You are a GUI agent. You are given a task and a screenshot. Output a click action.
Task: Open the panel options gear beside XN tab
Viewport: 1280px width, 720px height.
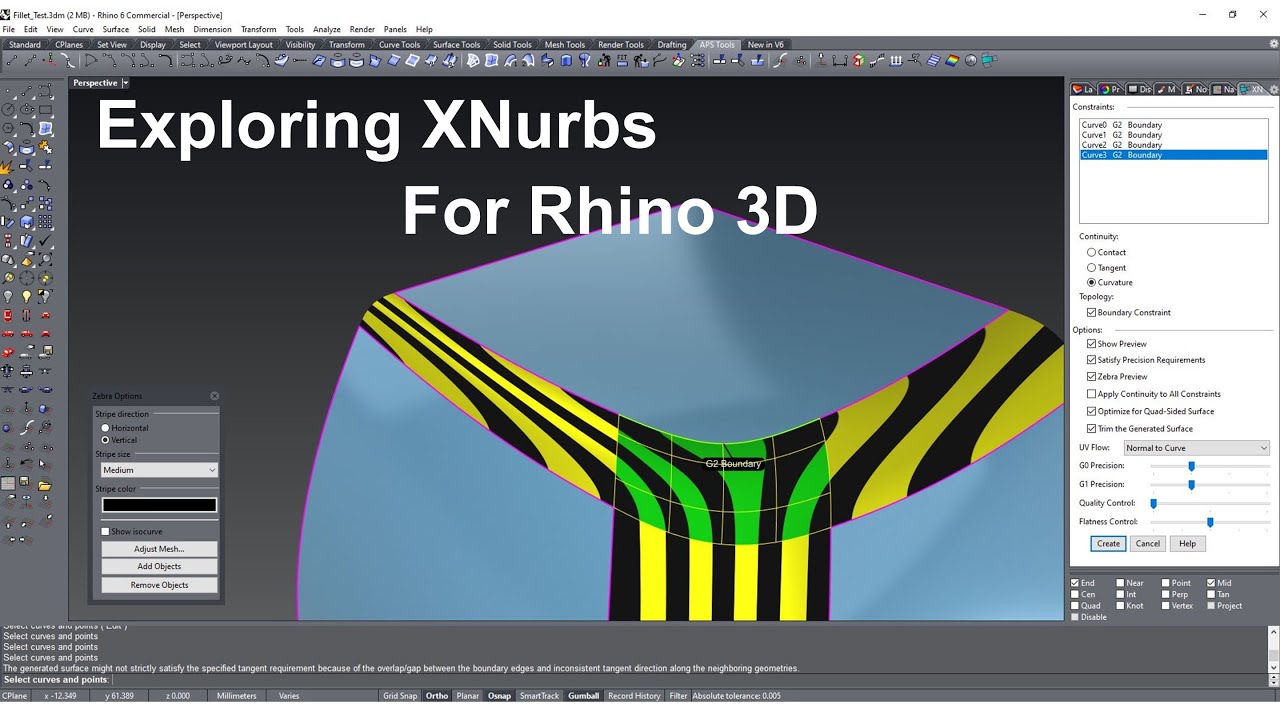1274,89
